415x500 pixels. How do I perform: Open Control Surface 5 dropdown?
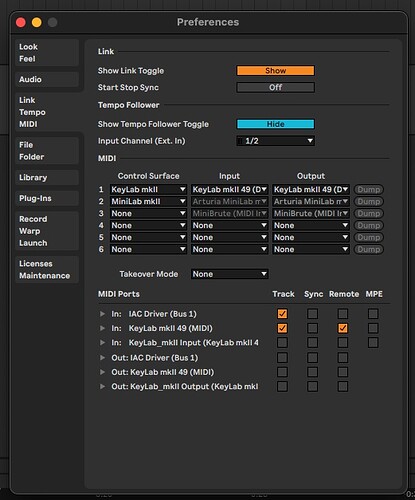click(148, 237)
